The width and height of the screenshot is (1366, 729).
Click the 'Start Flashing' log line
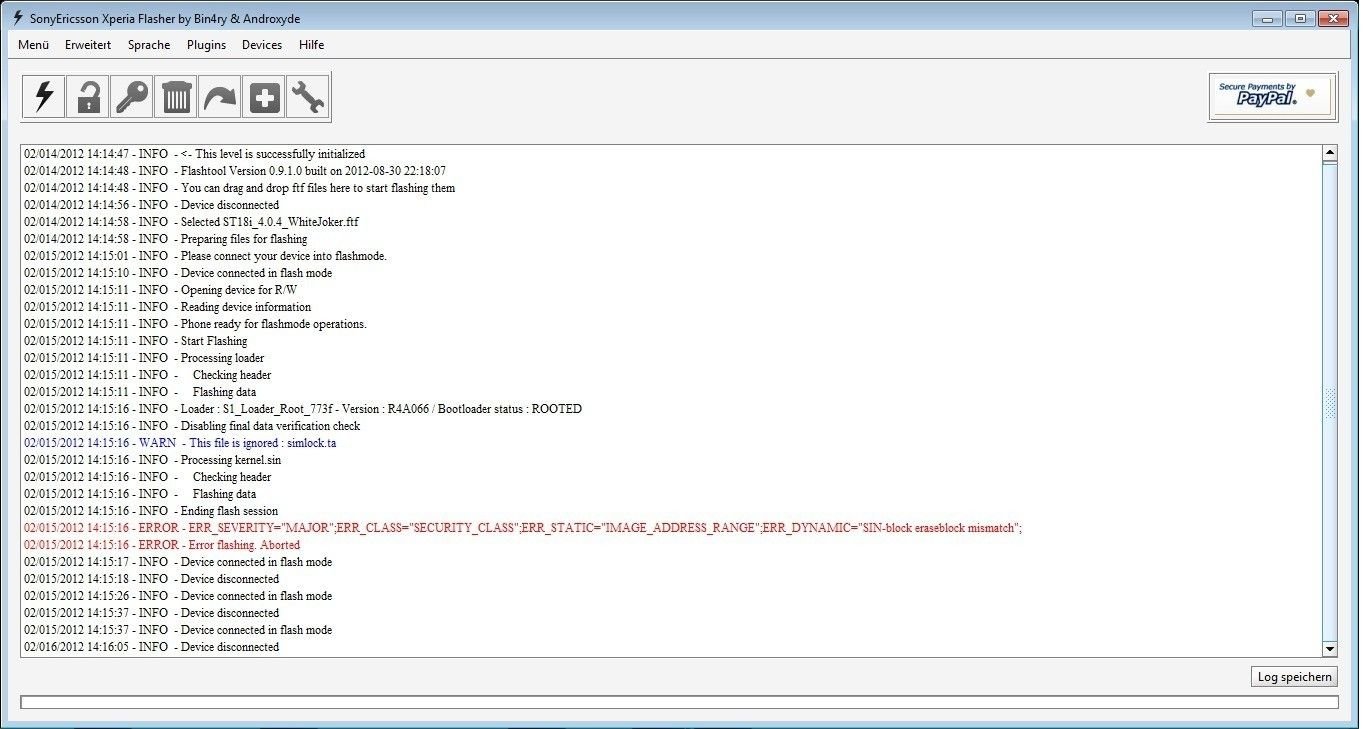click(x=136, y=341)
